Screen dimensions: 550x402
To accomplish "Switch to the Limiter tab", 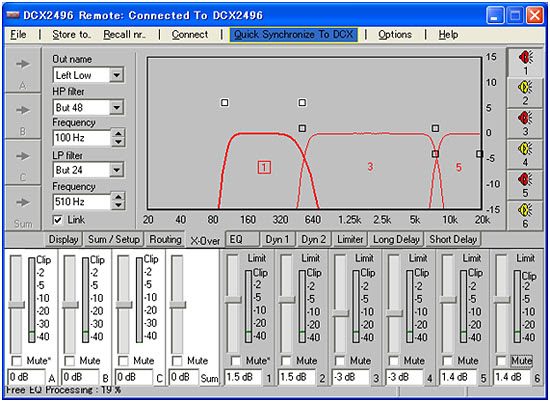I will (x=350, y=239).
